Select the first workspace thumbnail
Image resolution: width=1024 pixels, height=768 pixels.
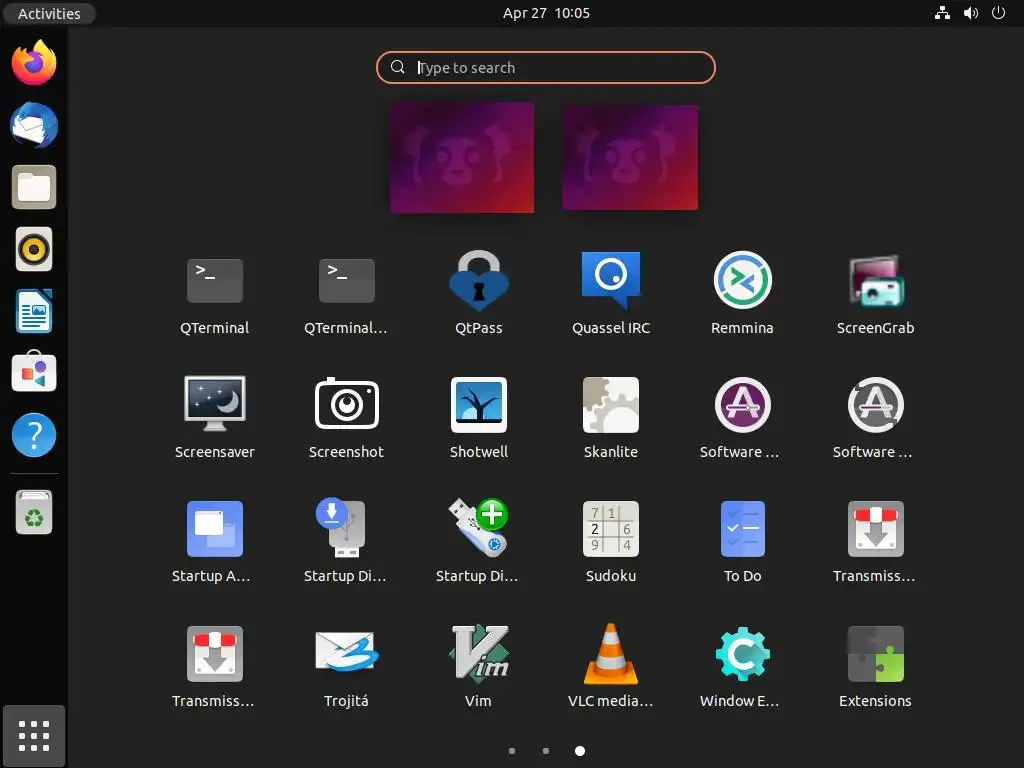462,157
